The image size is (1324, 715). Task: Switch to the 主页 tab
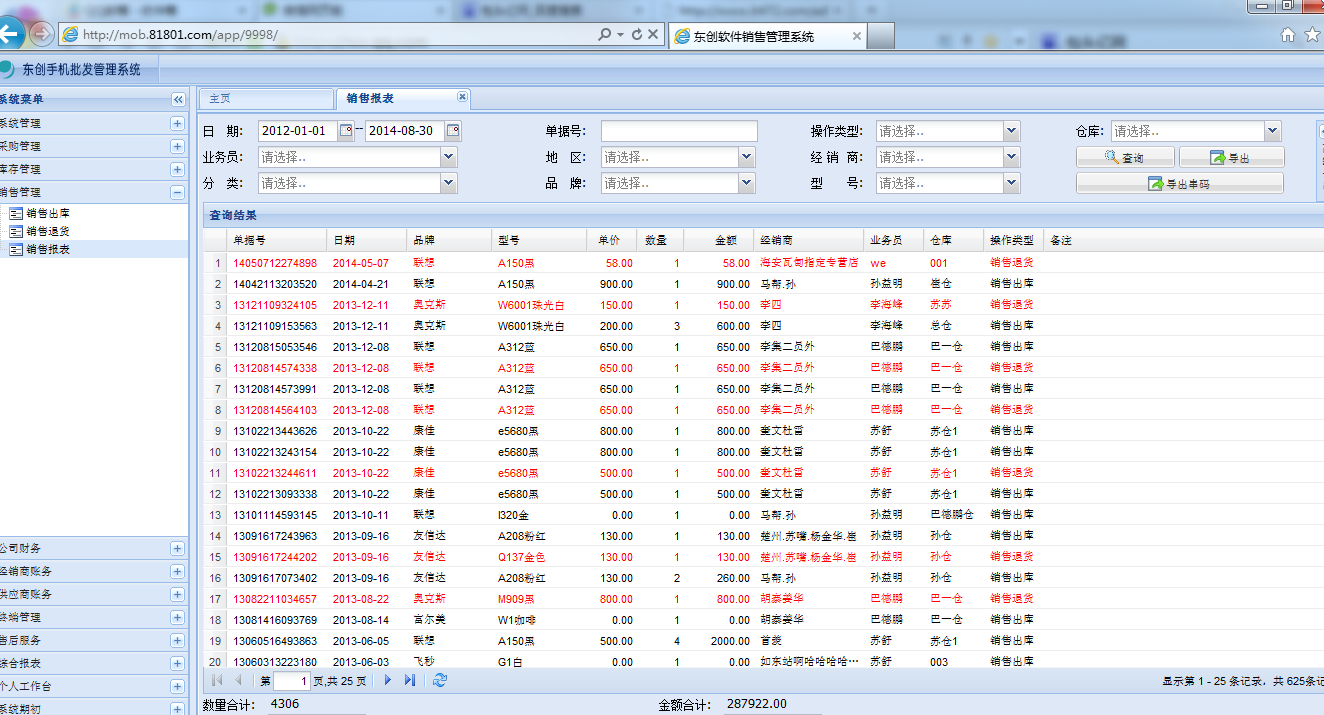(265, 99)
